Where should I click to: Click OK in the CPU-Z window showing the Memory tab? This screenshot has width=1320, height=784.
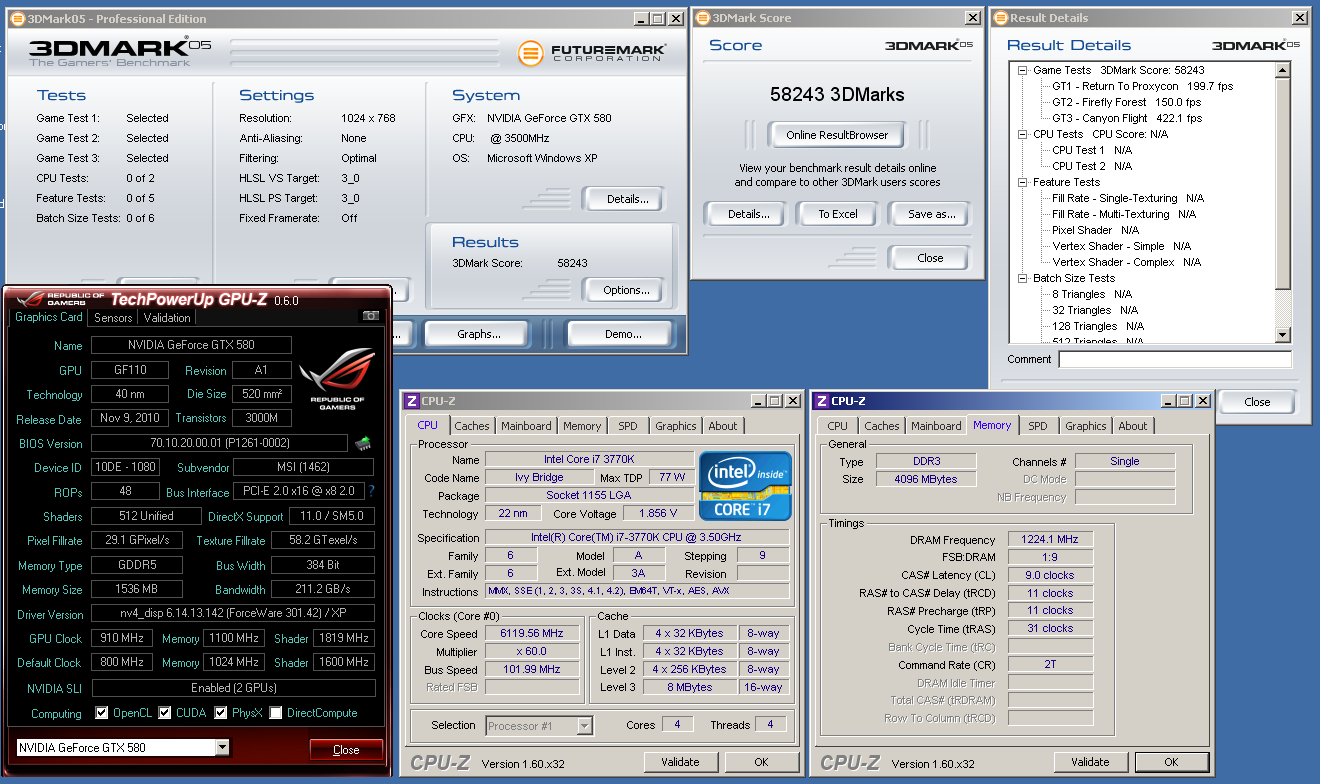[1170, 762]
